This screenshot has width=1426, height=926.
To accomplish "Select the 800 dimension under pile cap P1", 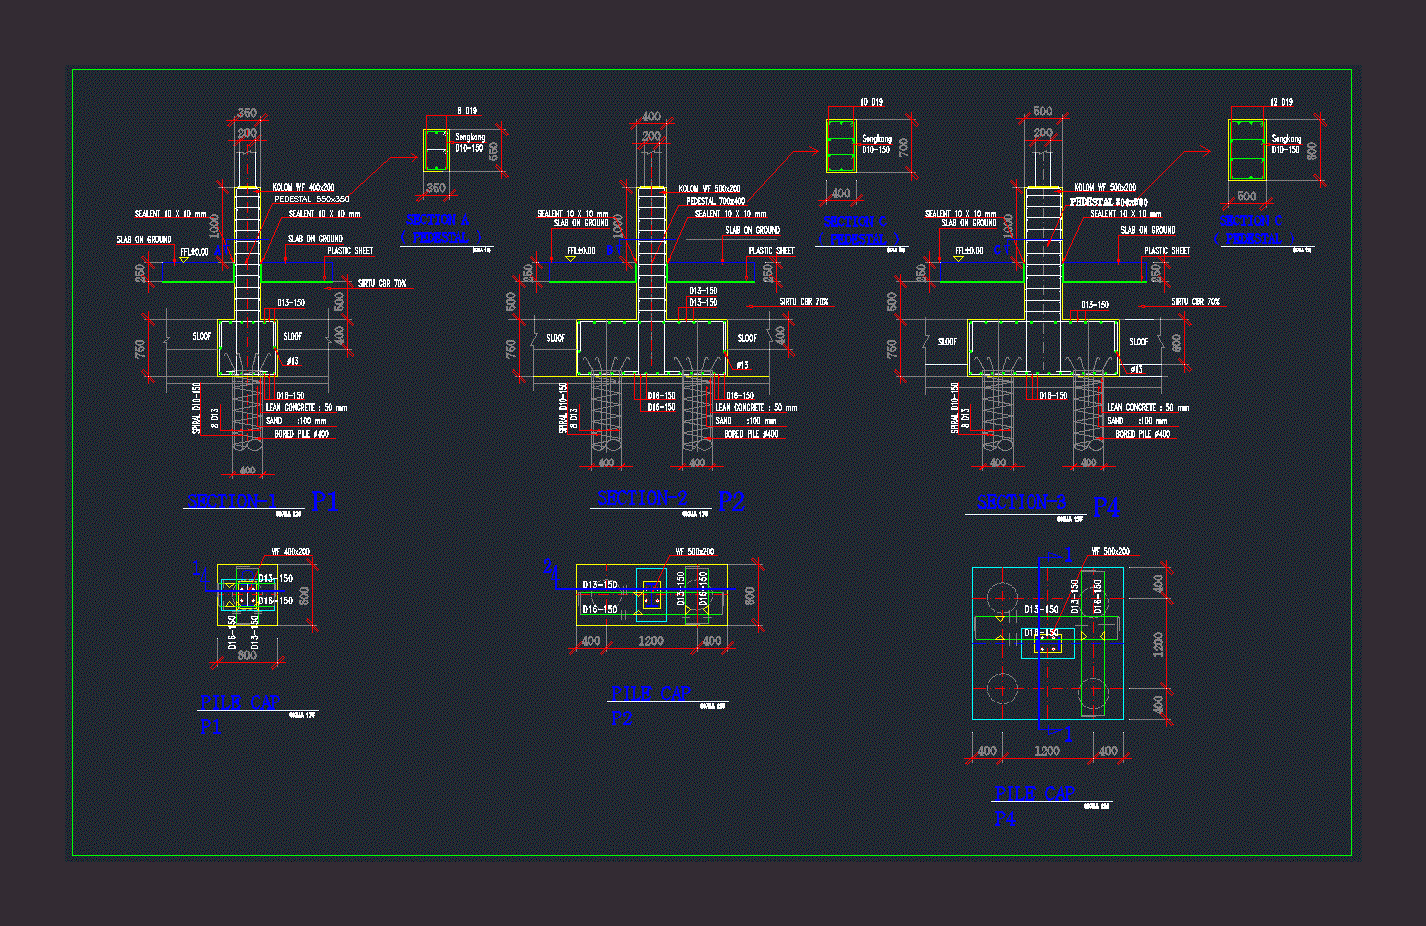I will click(247, 656).
